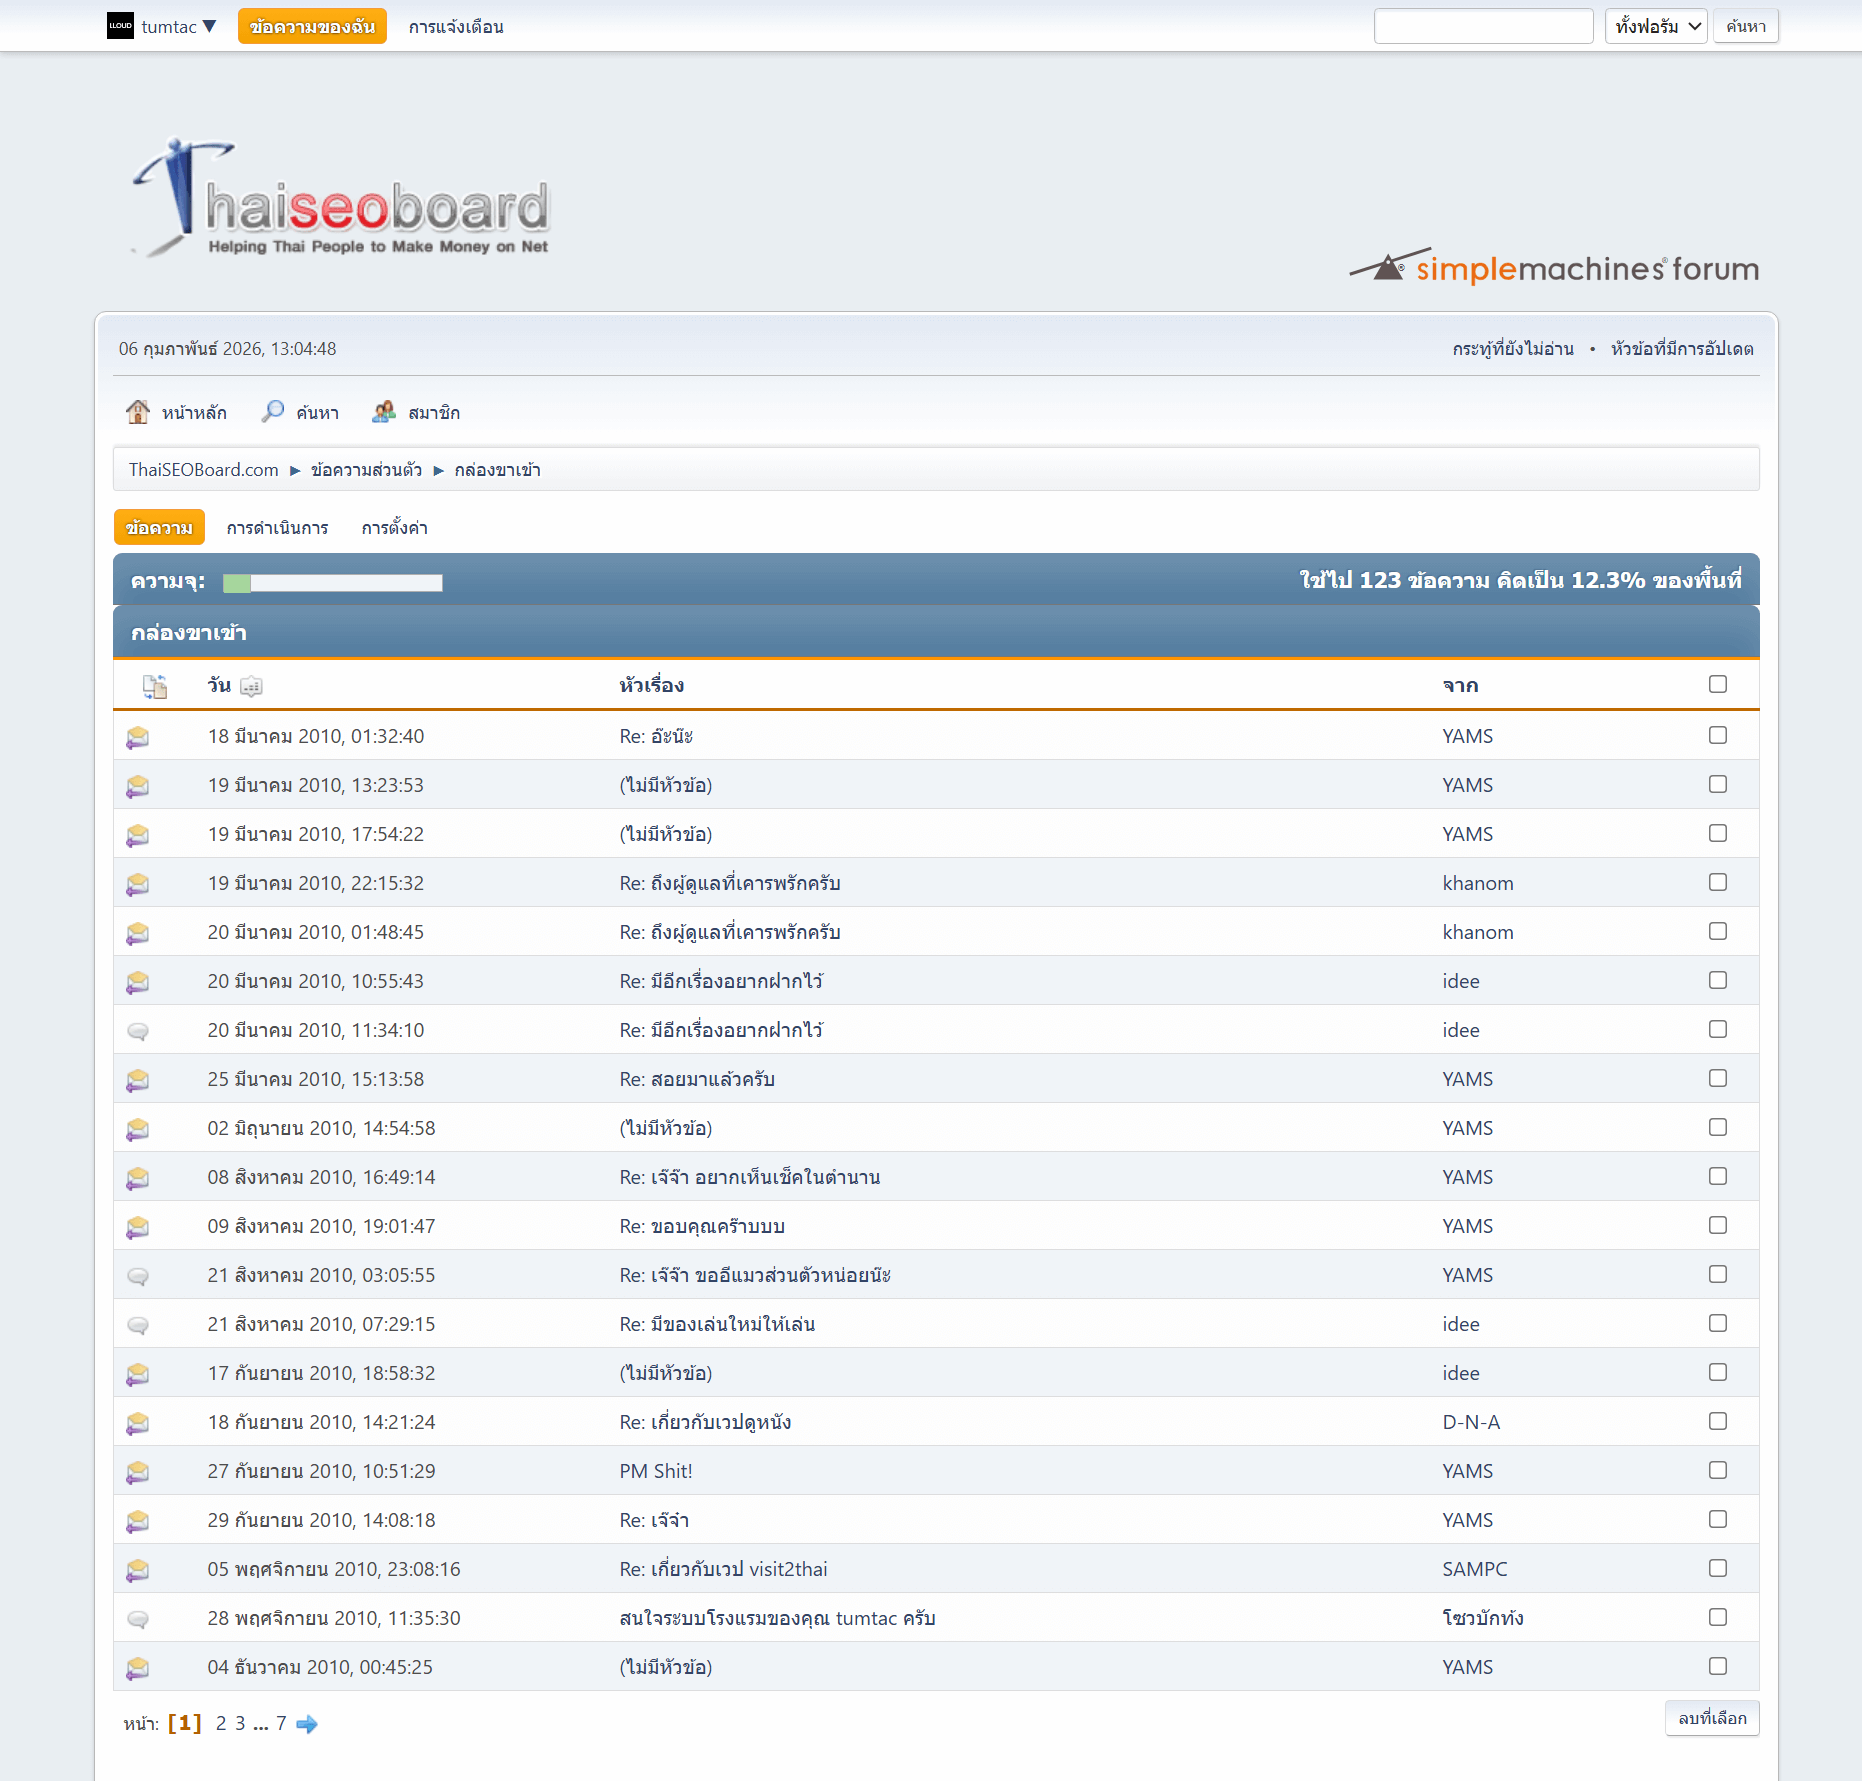Click the envelope icon for PM Shit! message
Viewport: 1862px width, 1781px height.
138,1472
